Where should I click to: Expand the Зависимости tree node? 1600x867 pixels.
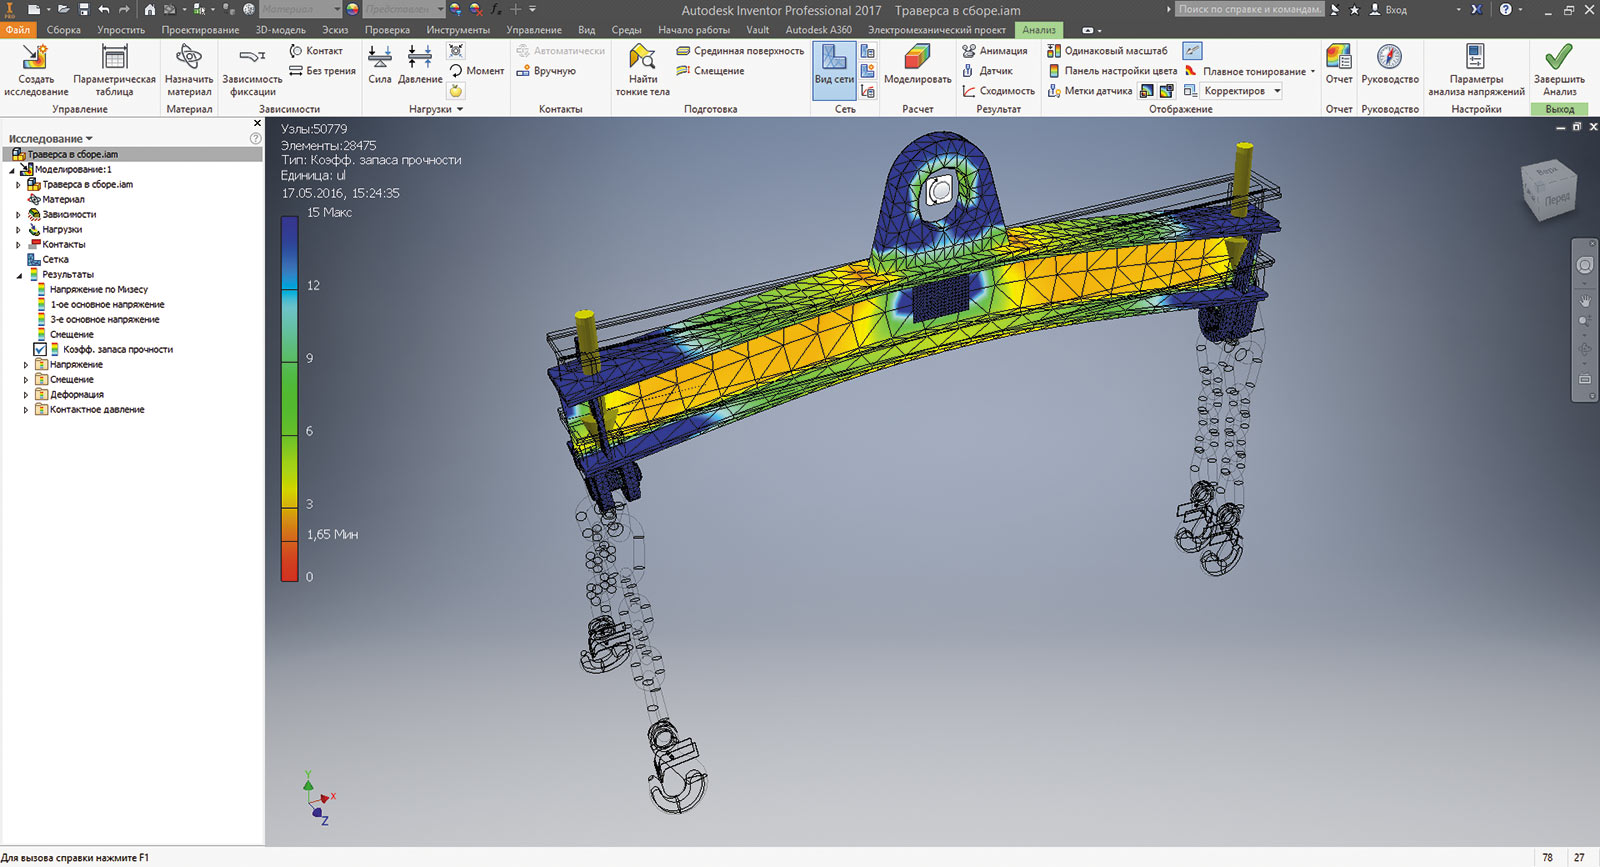pos(18,215)
